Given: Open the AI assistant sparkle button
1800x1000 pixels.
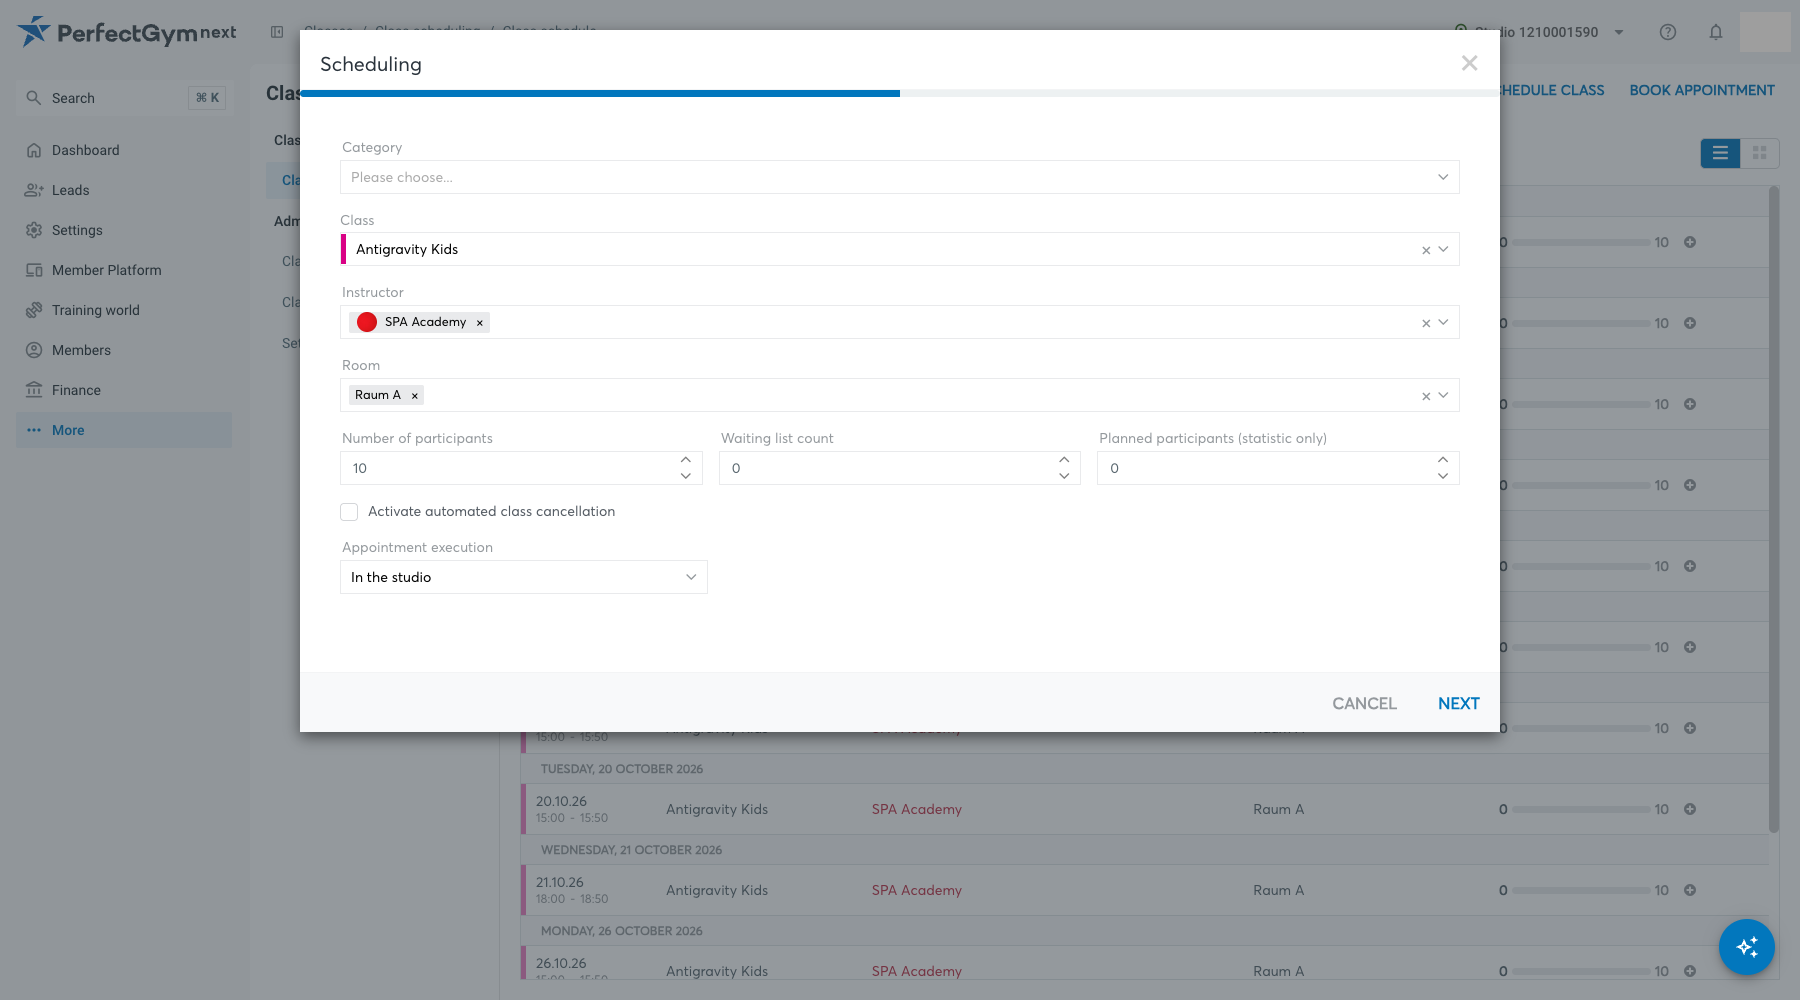Looking at the screenshot, I should pos(1747,947).
